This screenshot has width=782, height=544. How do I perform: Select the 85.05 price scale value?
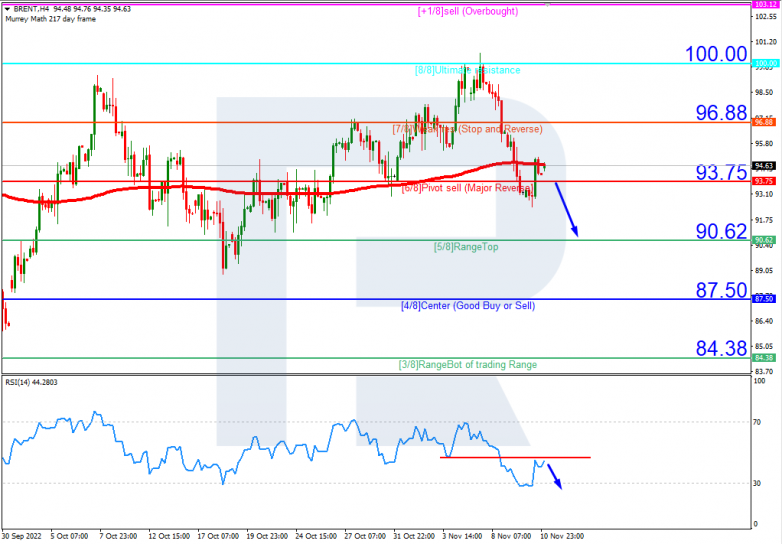pos(765,347)
